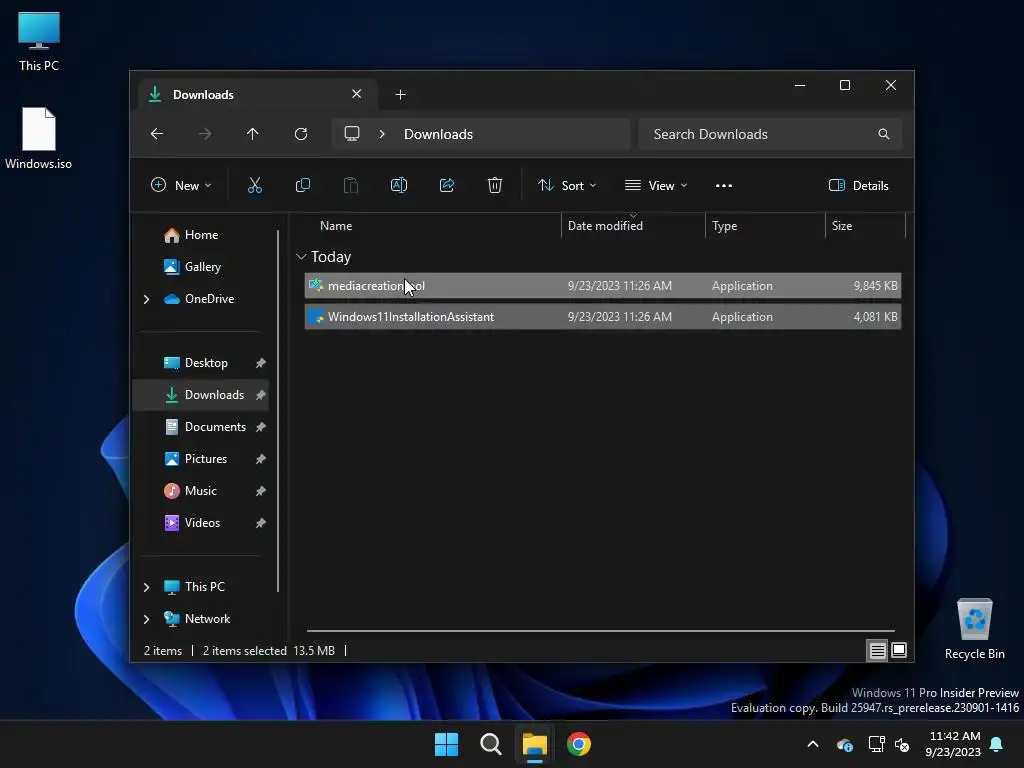This screenshot has width=1024, height=768.
Task: Select Downloads in navigation pane
Action: (x=200, y=395)
